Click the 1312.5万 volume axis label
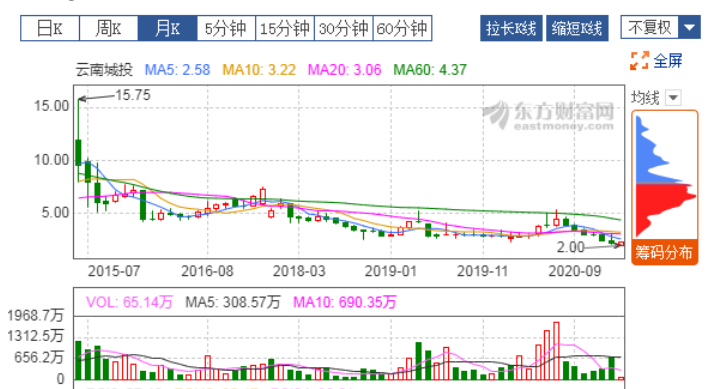 coord(36,336)
